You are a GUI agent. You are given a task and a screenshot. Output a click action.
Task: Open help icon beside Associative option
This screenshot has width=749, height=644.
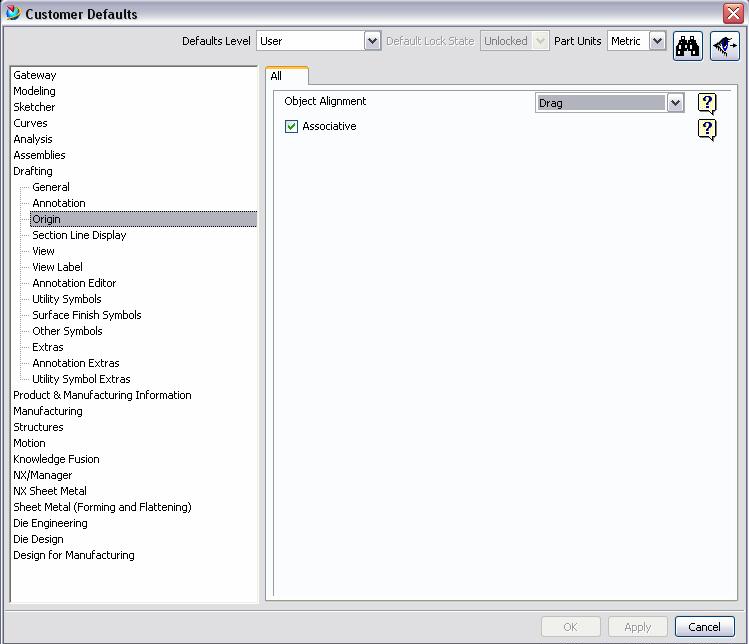point(707,128)
